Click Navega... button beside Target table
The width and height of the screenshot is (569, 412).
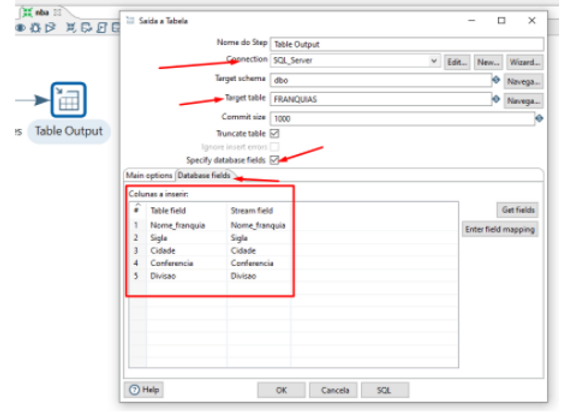click(x=523, y=101)
